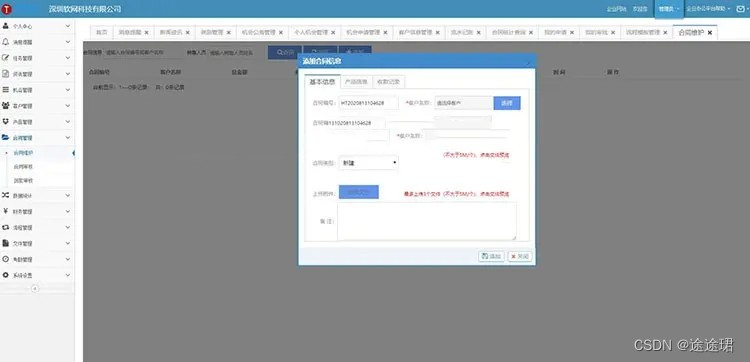The image size is (750, 362).
Task: Expand the 消息提醒 sidebar chevron
Action: click(x=68, y=42)
